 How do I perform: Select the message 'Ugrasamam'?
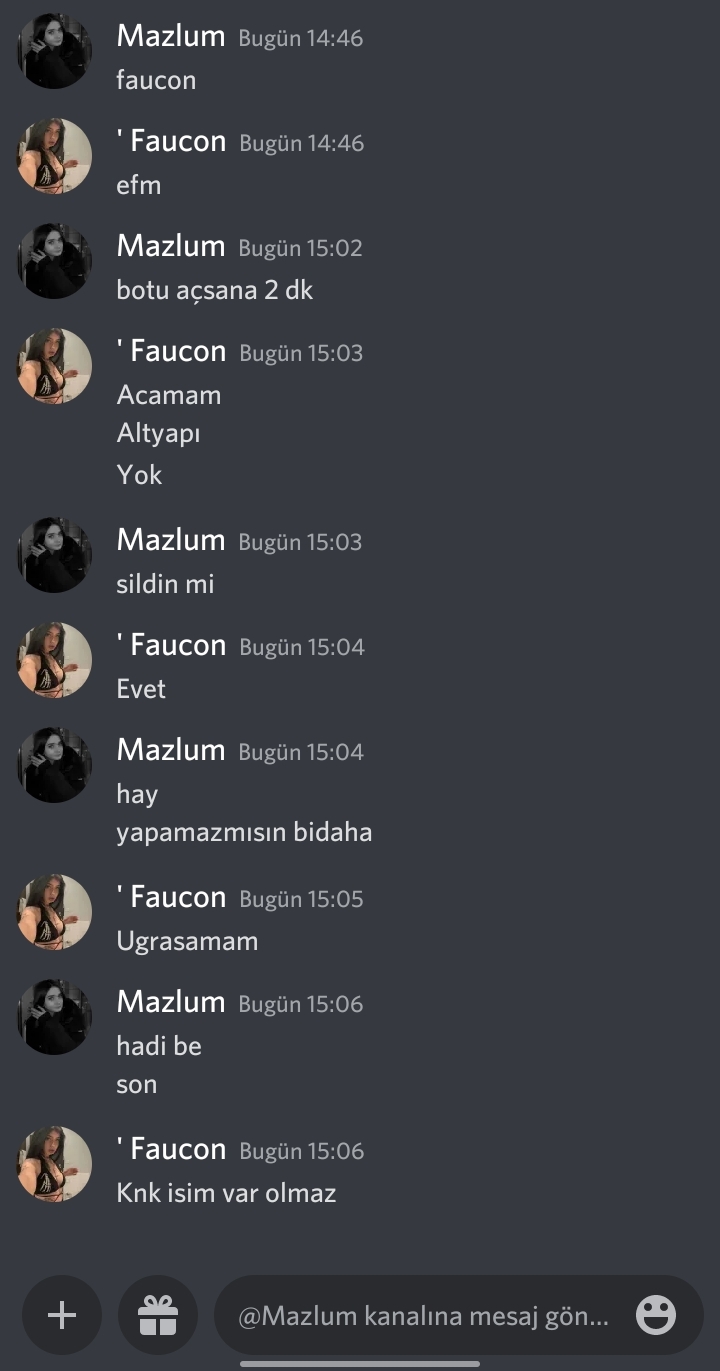[x=187, y=941]
